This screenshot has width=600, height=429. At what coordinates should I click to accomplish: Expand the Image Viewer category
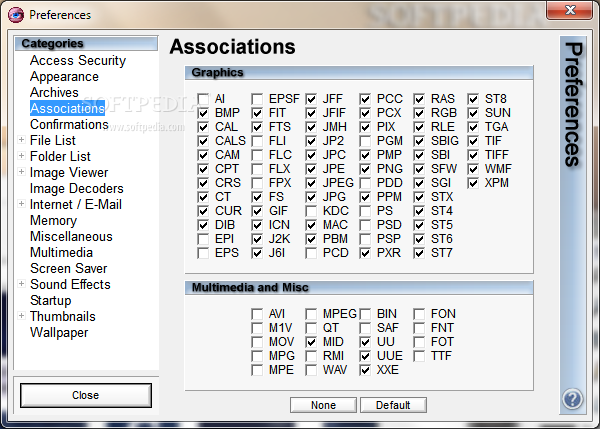22,172
